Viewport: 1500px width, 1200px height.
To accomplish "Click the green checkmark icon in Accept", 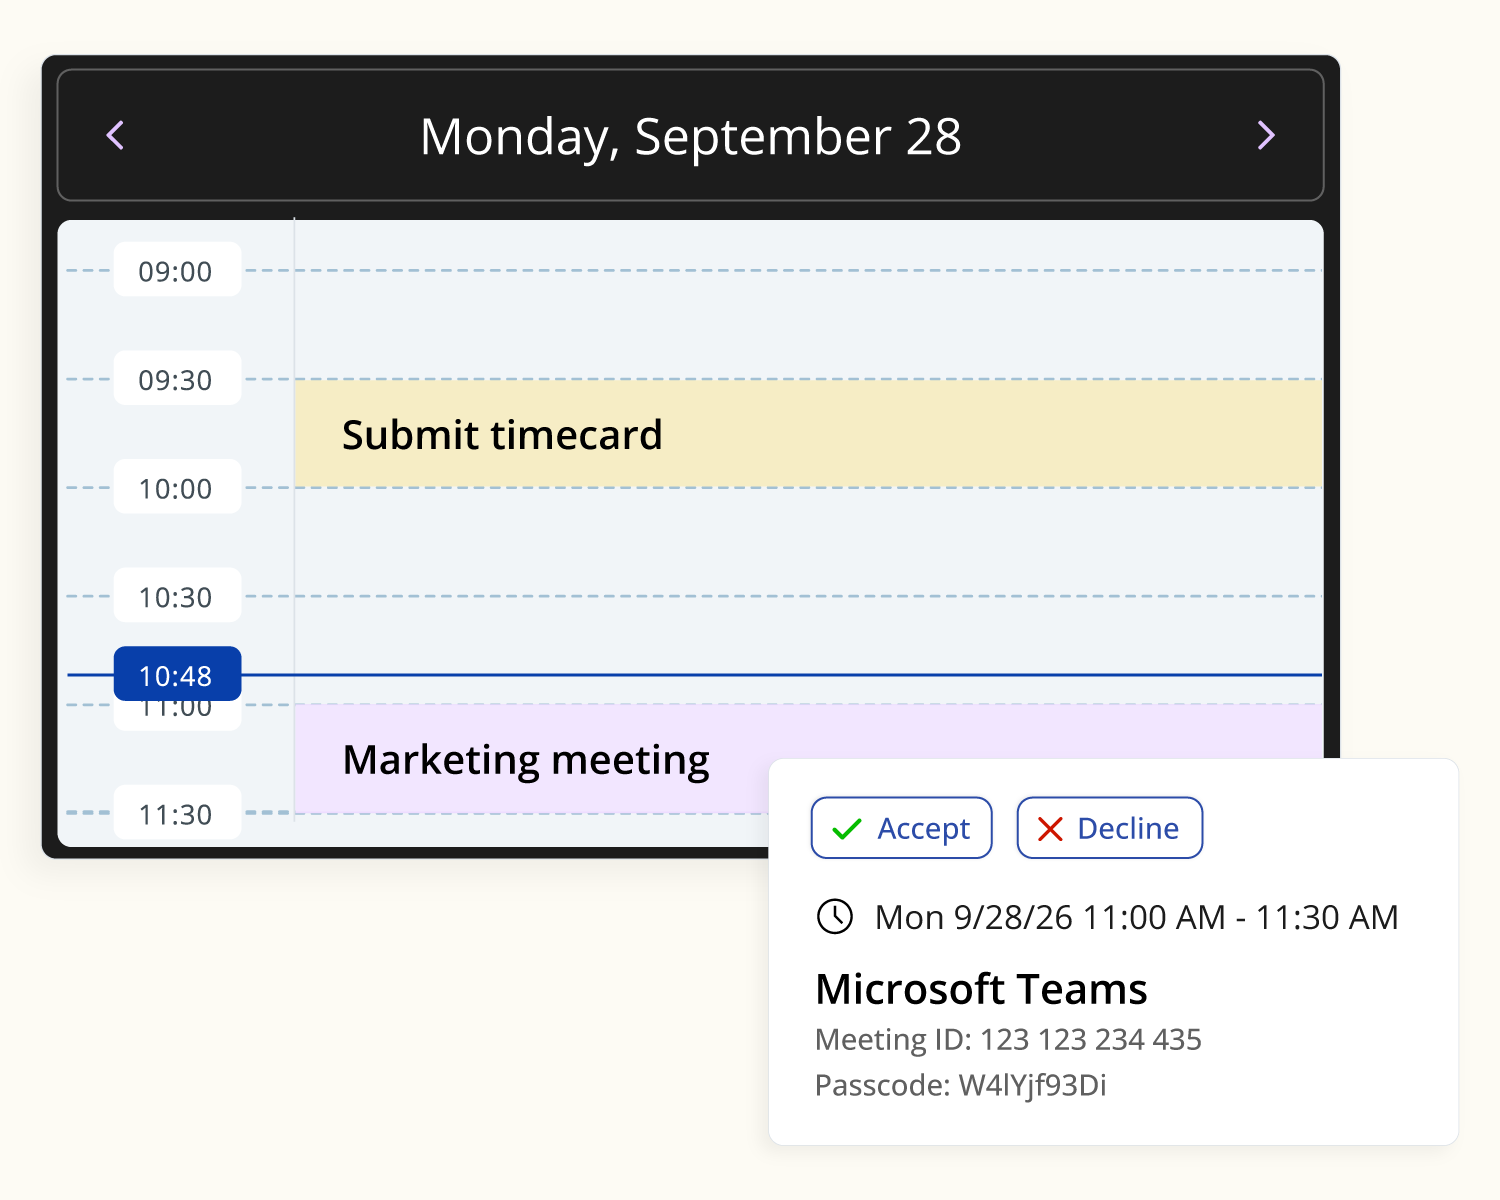I will pyautogui.click(x=847, y=829).
